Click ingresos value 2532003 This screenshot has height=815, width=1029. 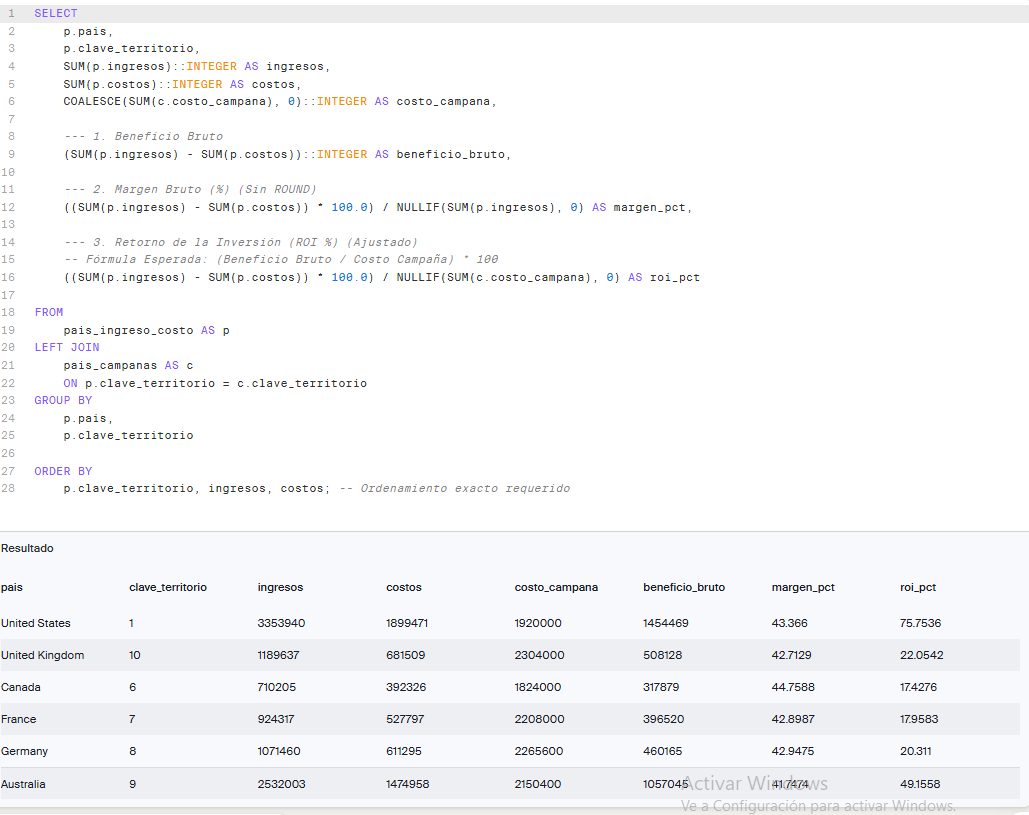[x=281, y=784]
